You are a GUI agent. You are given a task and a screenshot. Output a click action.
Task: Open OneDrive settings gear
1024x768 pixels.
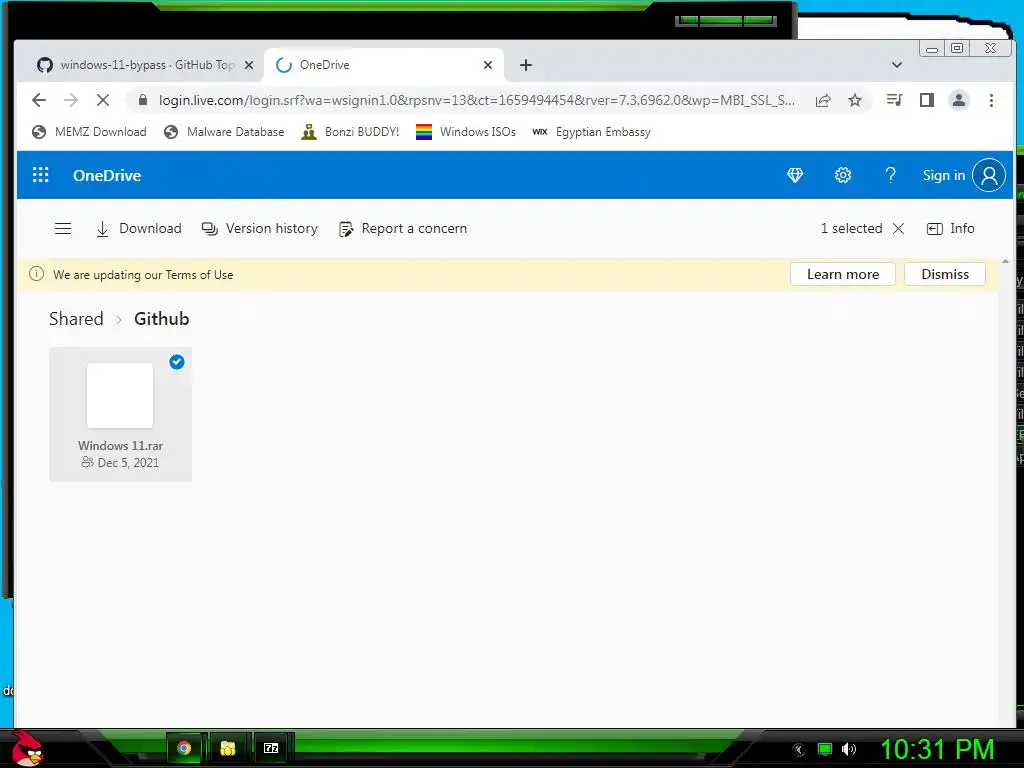point(842,175)
